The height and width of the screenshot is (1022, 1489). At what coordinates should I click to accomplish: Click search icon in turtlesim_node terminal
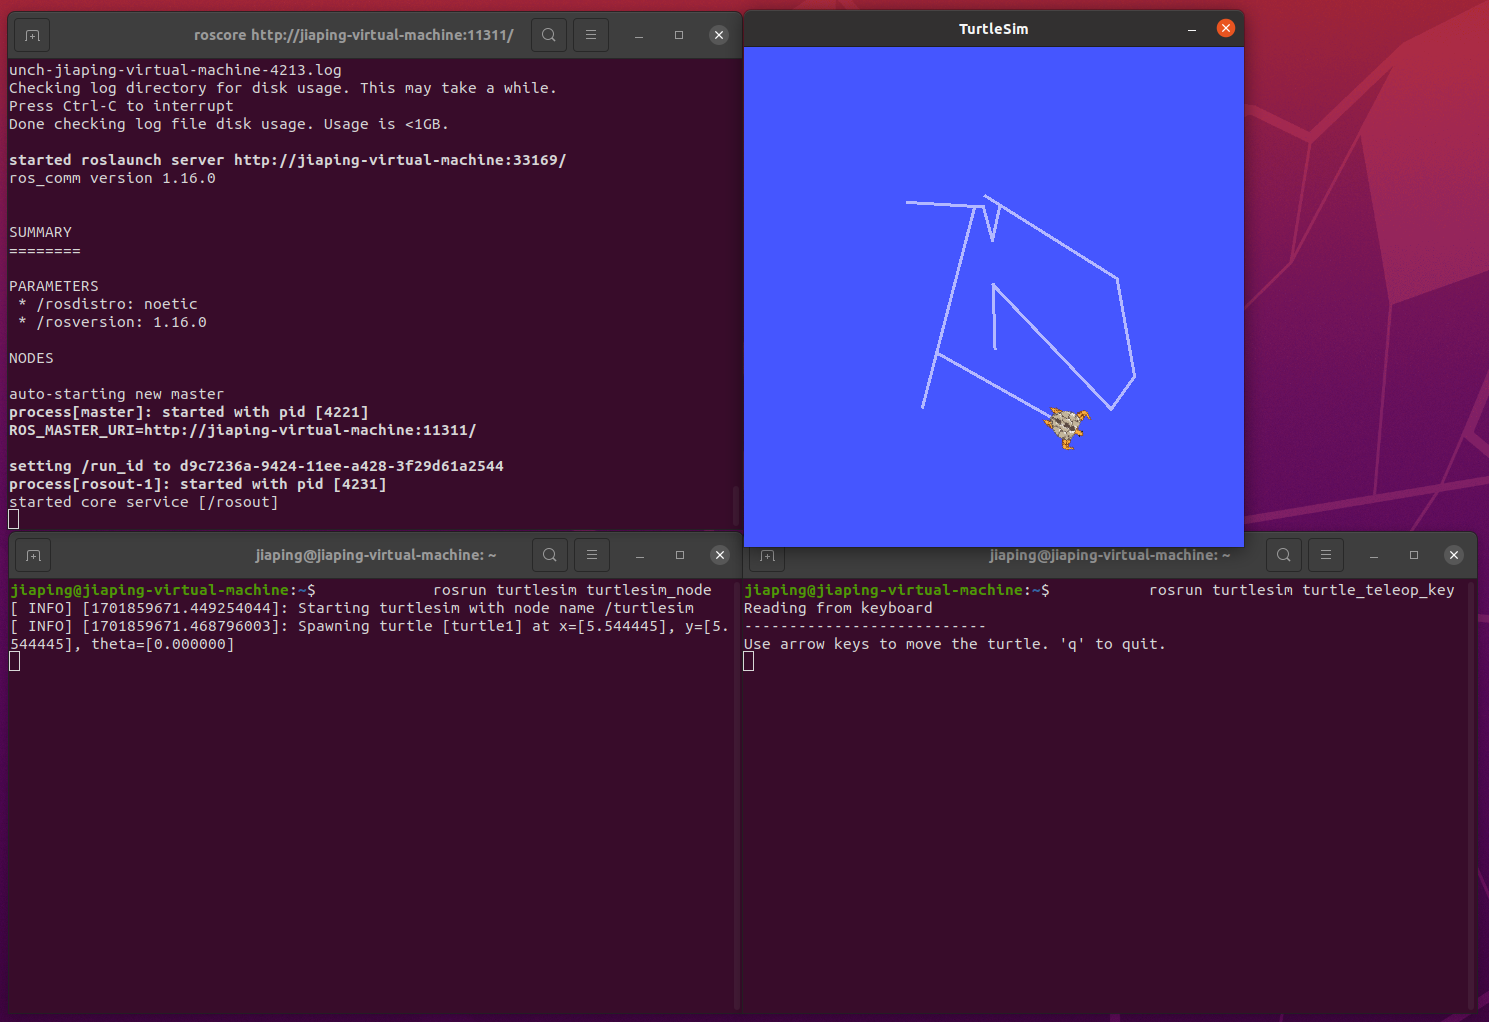(550, 555)
